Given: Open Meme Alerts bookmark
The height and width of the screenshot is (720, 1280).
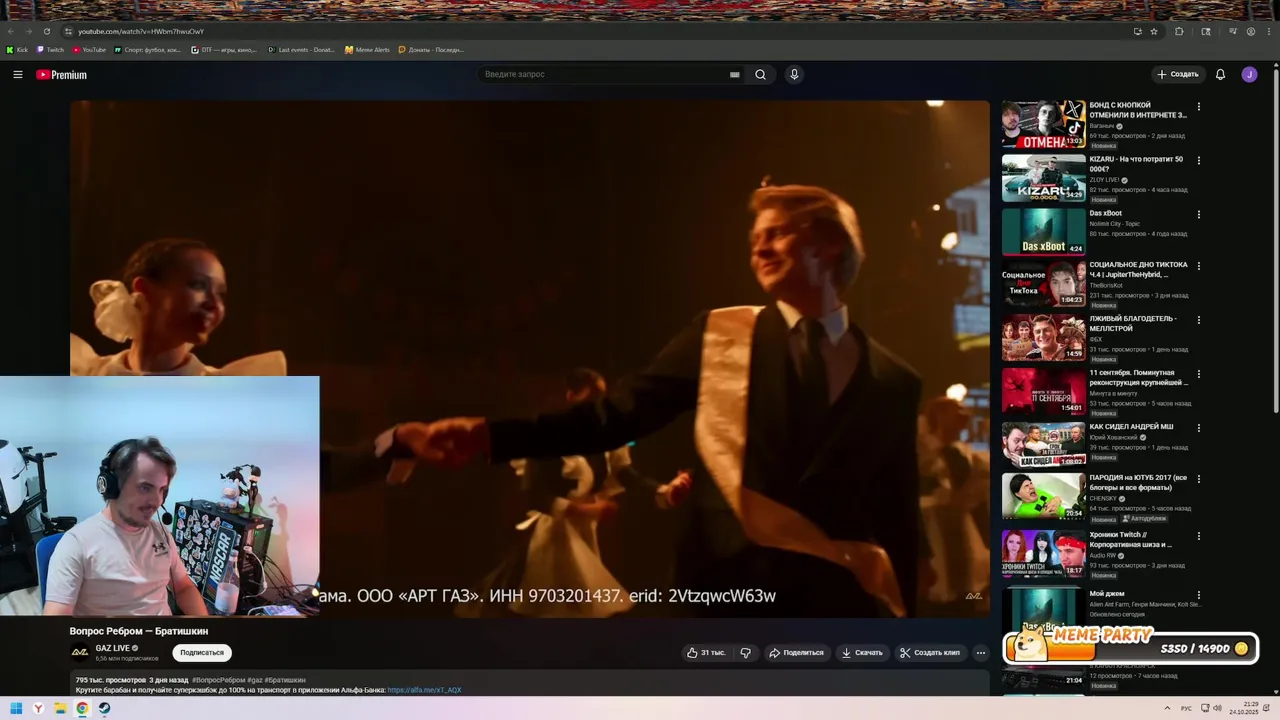Looking at the screenshot, I should 367,49.
